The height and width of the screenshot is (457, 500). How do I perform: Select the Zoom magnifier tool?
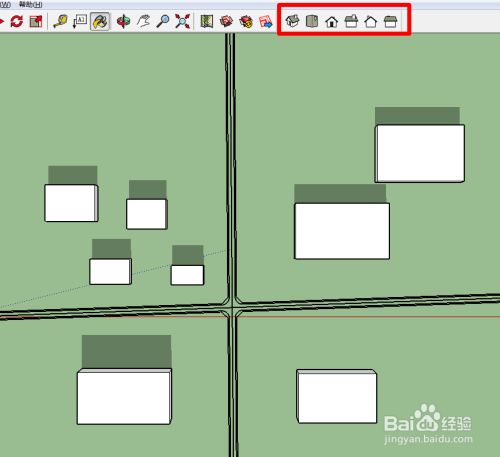click(x=163, y=21)
